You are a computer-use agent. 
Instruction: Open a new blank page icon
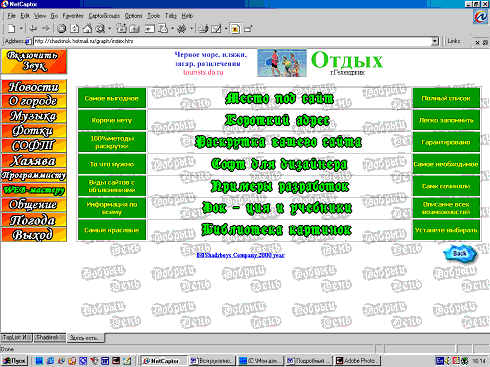pyautogui.click(x=11, y=29)
